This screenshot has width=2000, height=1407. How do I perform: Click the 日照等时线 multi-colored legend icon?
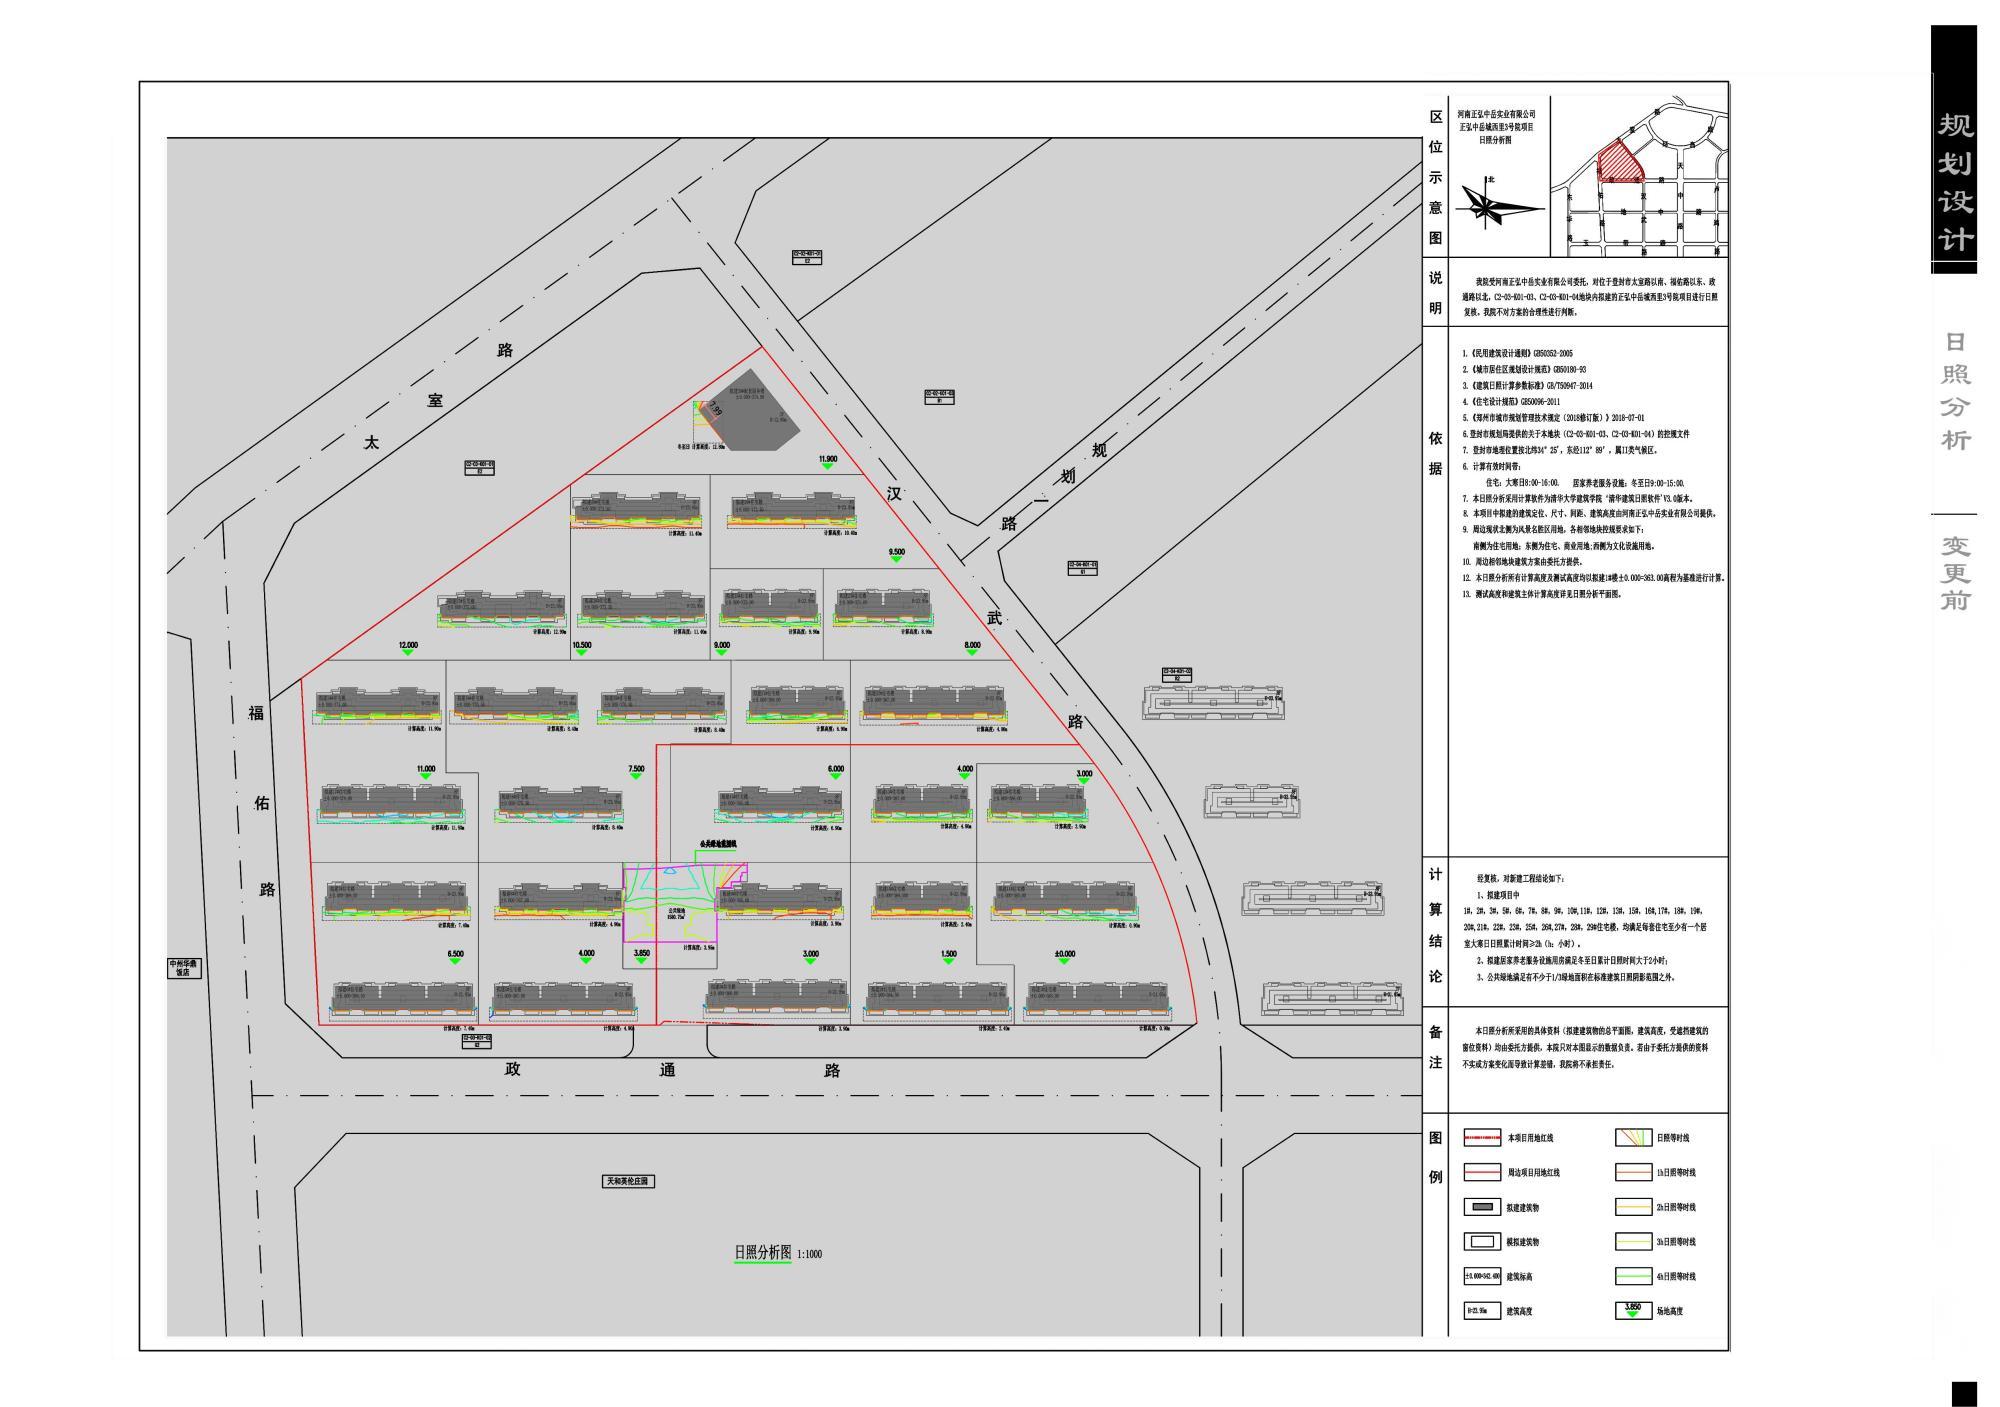coord(1632,1138)
